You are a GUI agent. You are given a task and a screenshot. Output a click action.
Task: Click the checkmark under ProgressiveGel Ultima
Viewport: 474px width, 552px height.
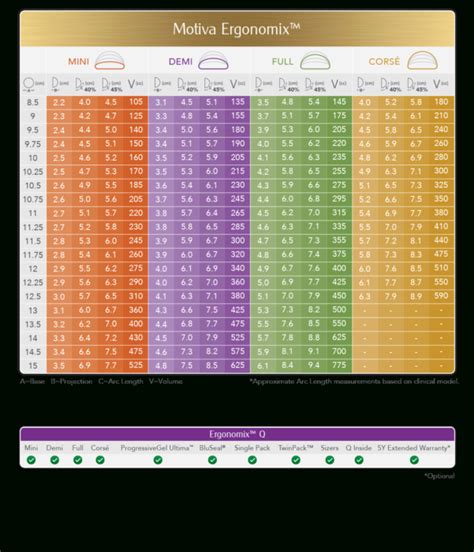(x=158, y=460)
